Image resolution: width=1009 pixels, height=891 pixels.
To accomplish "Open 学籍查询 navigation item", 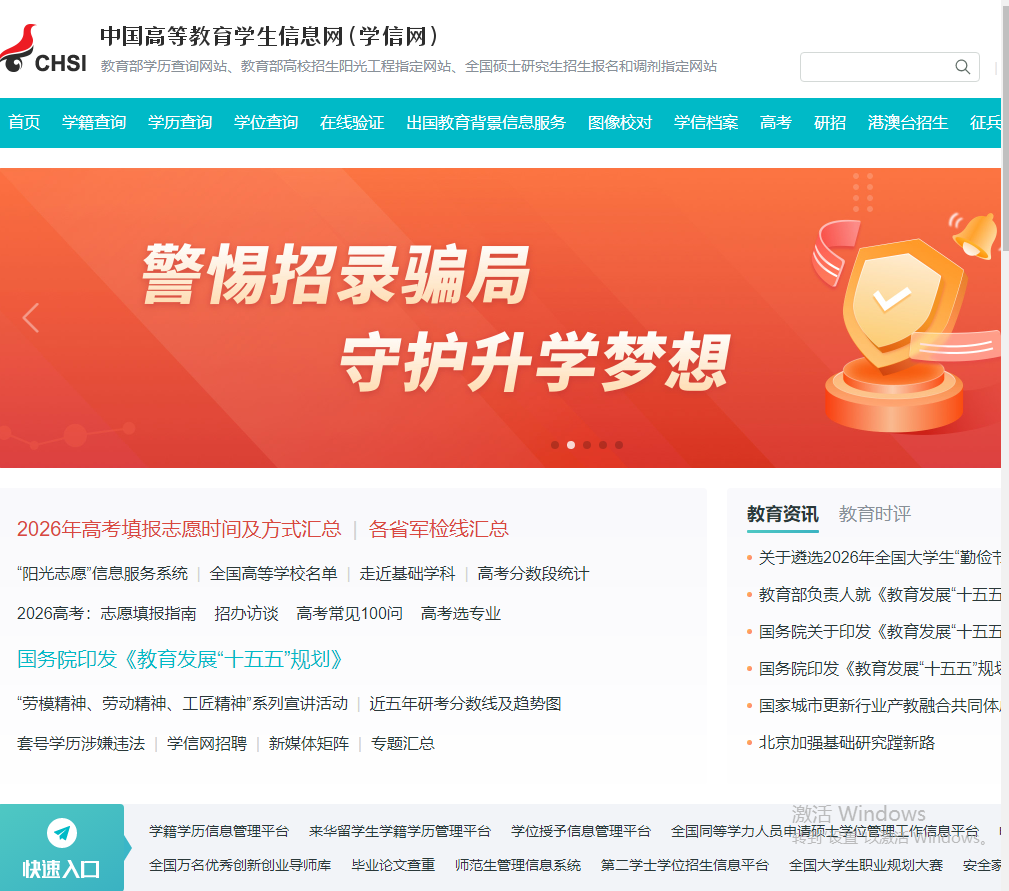I will 94,122.
